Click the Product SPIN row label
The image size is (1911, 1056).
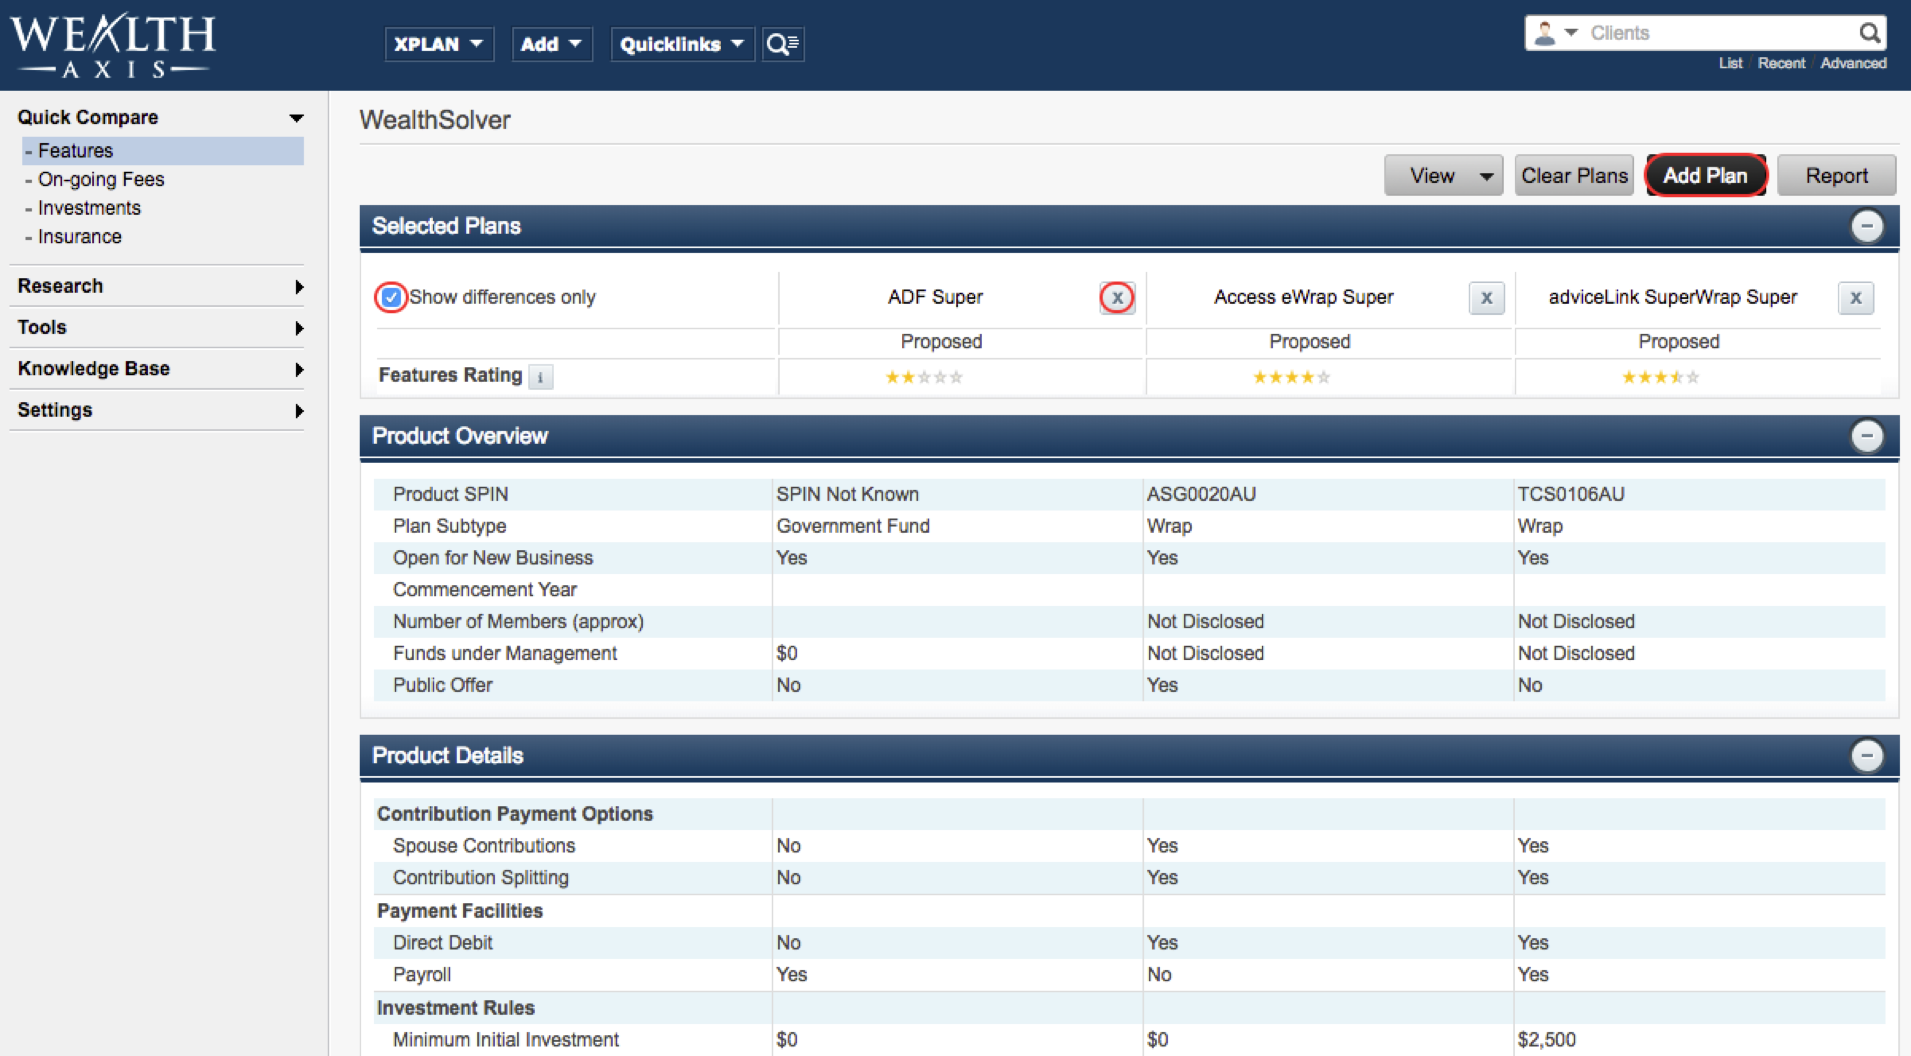point(450,494)
